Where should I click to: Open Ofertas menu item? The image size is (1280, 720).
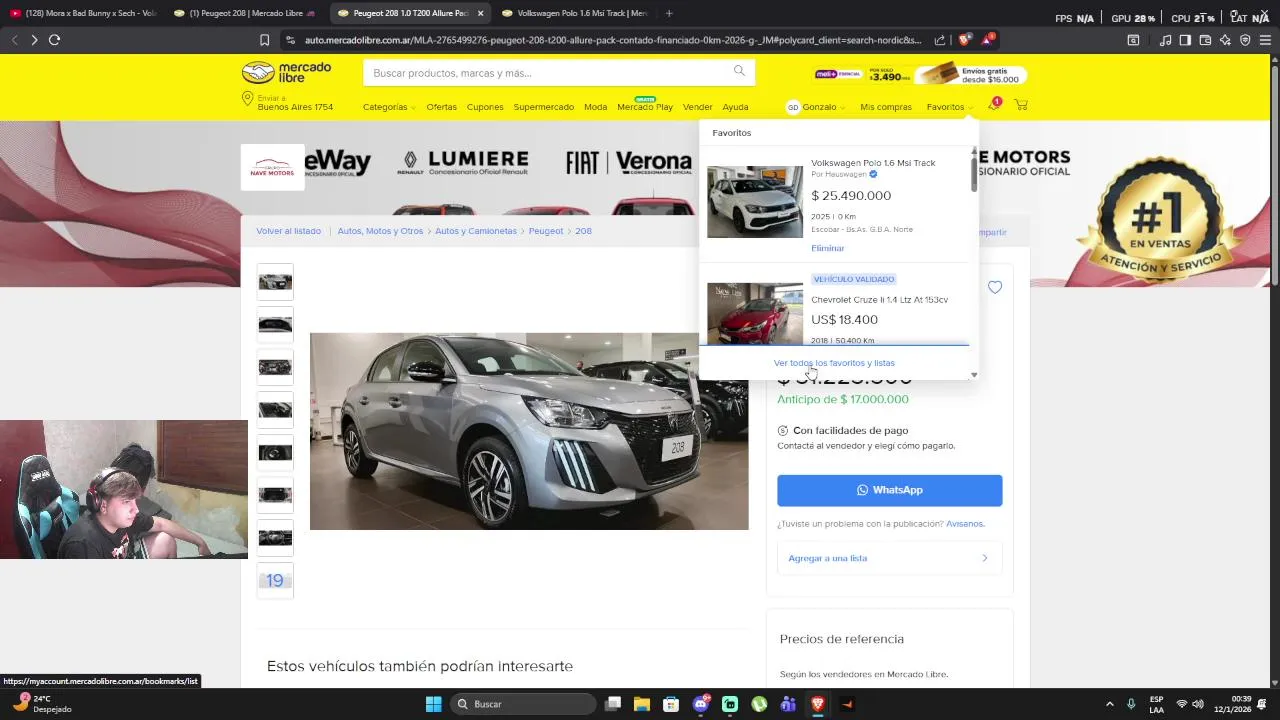[x=441, y=107]
